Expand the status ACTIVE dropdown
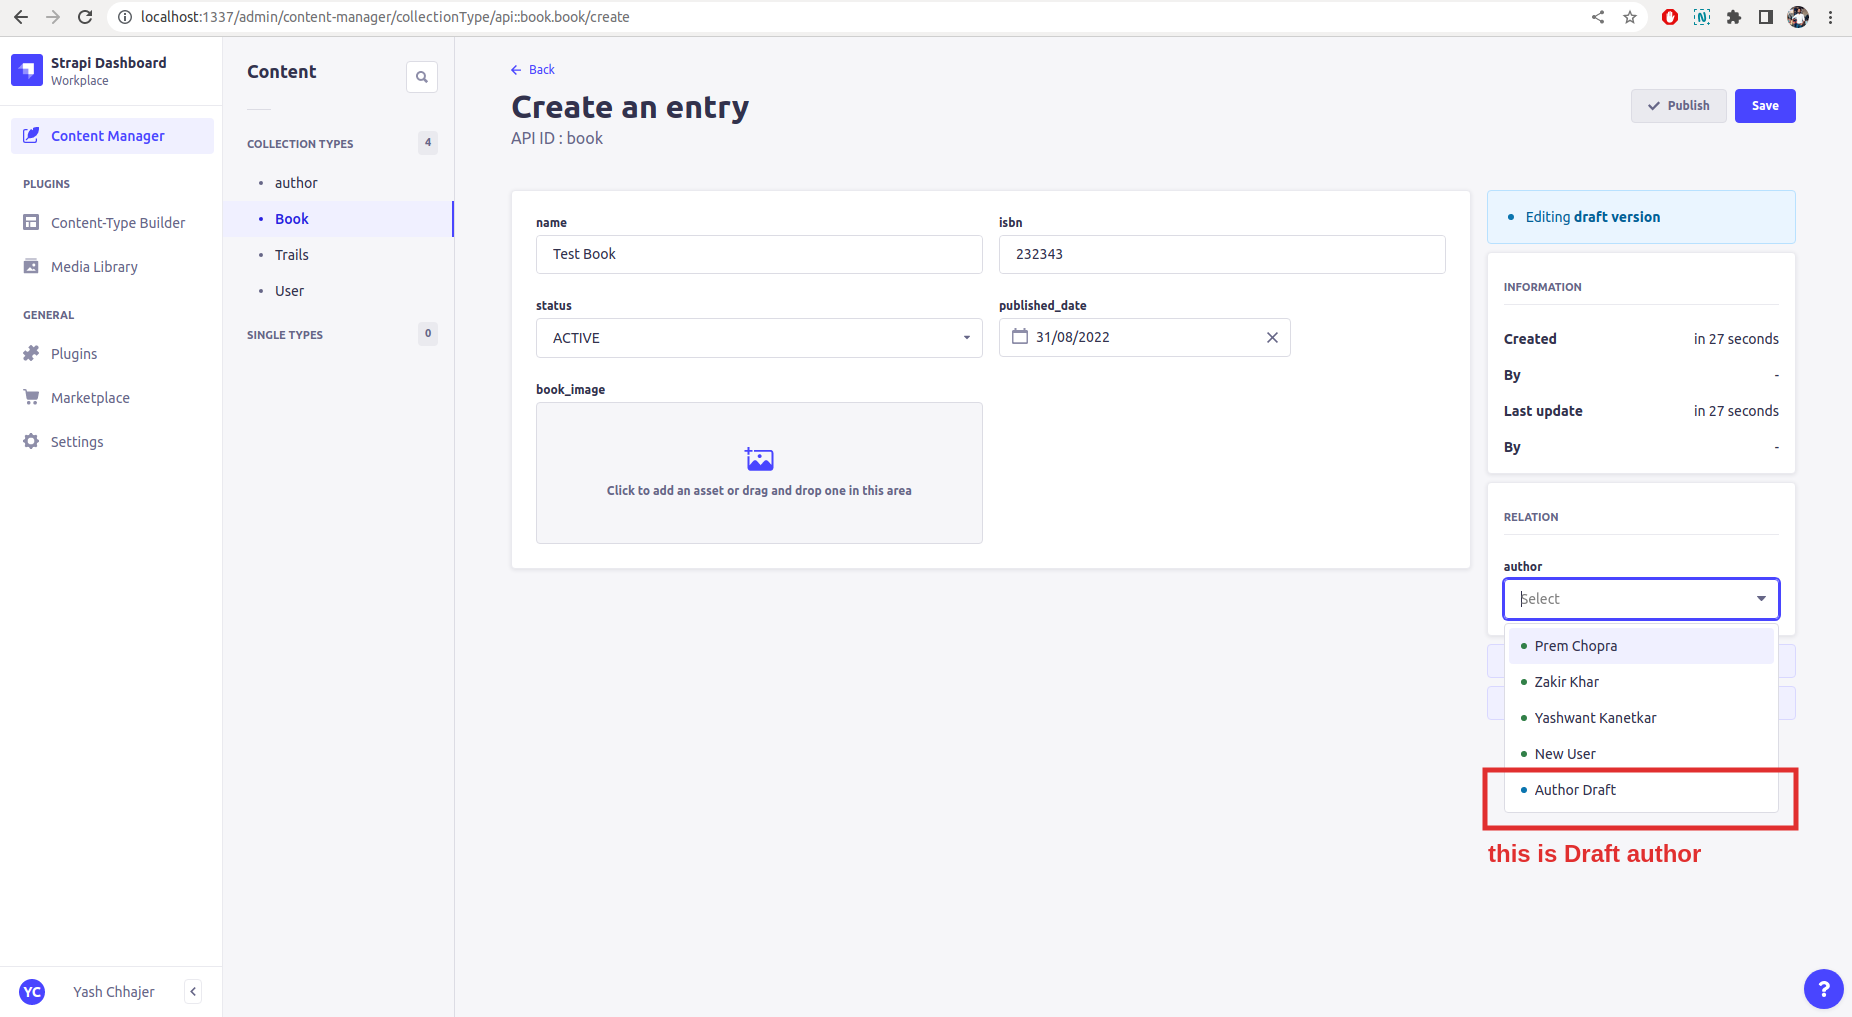The image size is (1852, 1017). coord(966,338)
